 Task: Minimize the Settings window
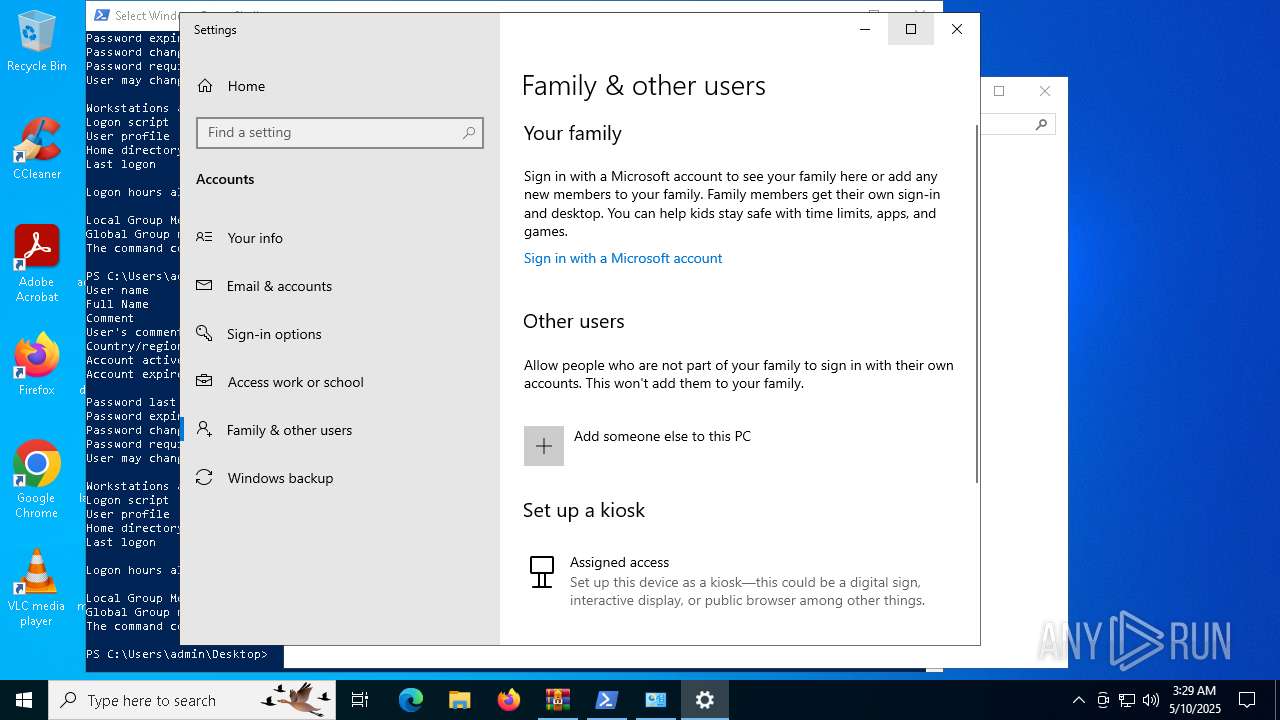point(865,29)
